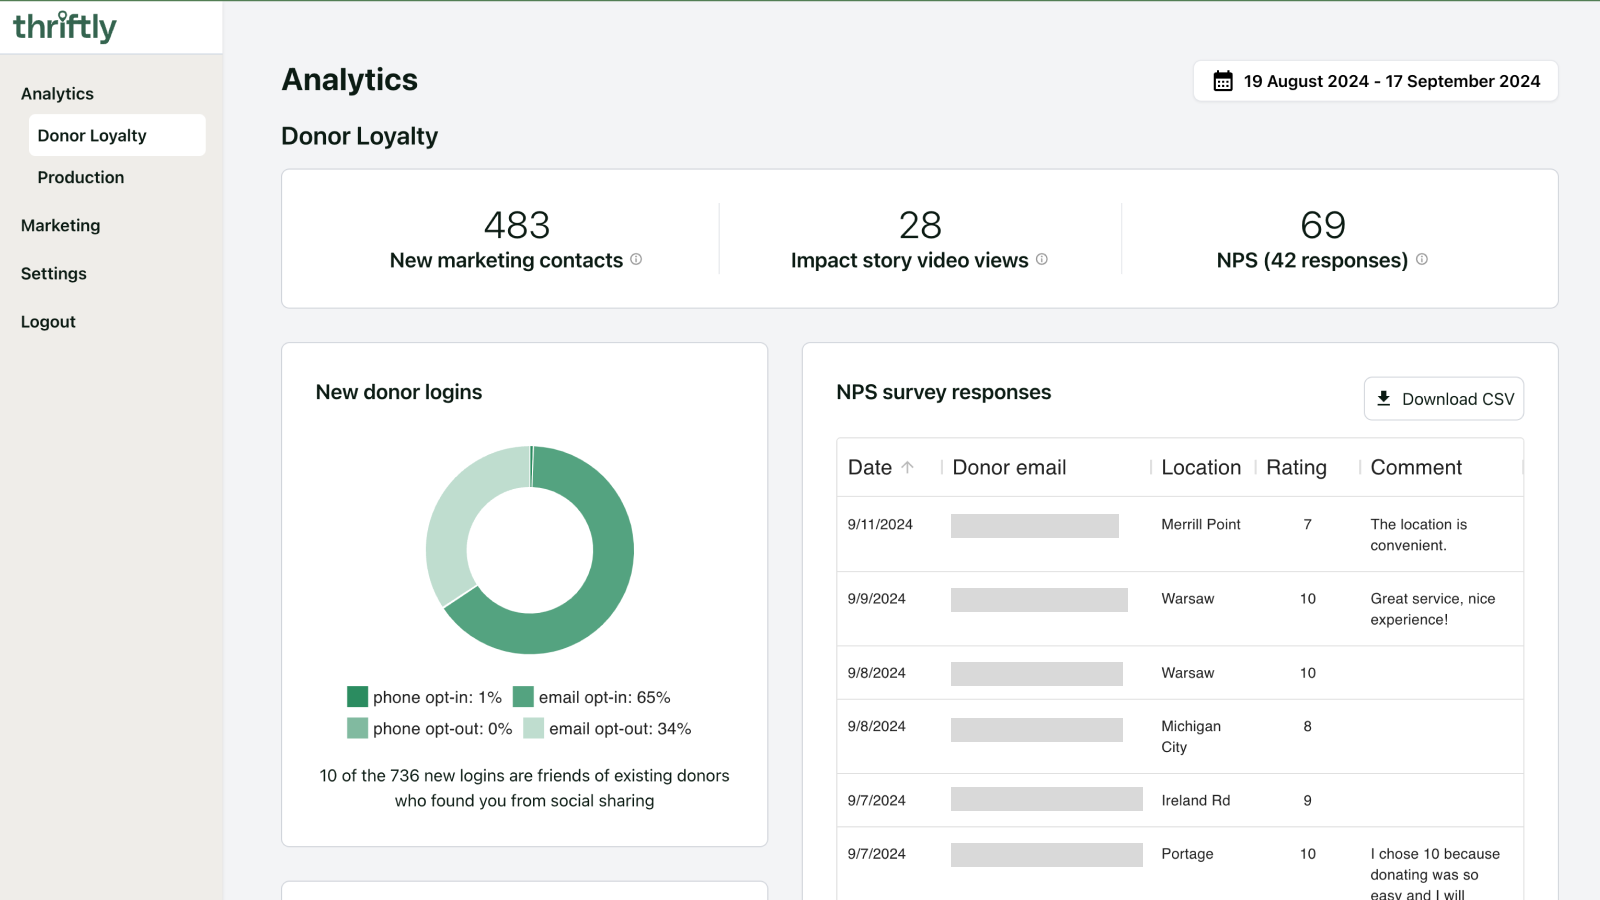The image size is (1600, 900).
Task: Open the Production sidebar item
Action: pos(81,177)
